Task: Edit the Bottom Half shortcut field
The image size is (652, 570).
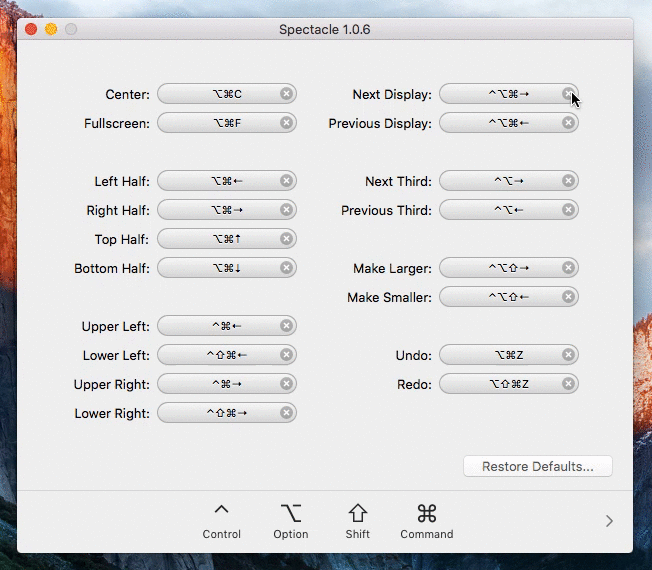Action: point(227,268)
